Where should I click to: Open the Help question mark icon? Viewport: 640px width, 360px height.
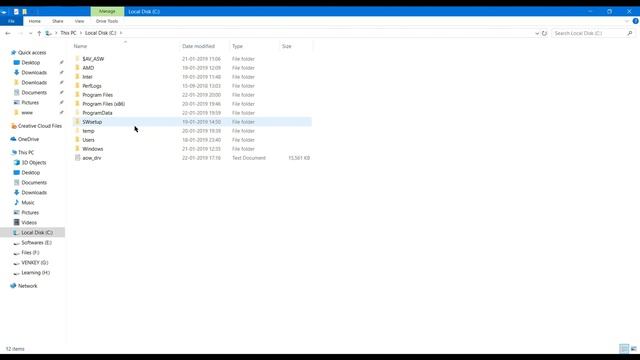636,21
